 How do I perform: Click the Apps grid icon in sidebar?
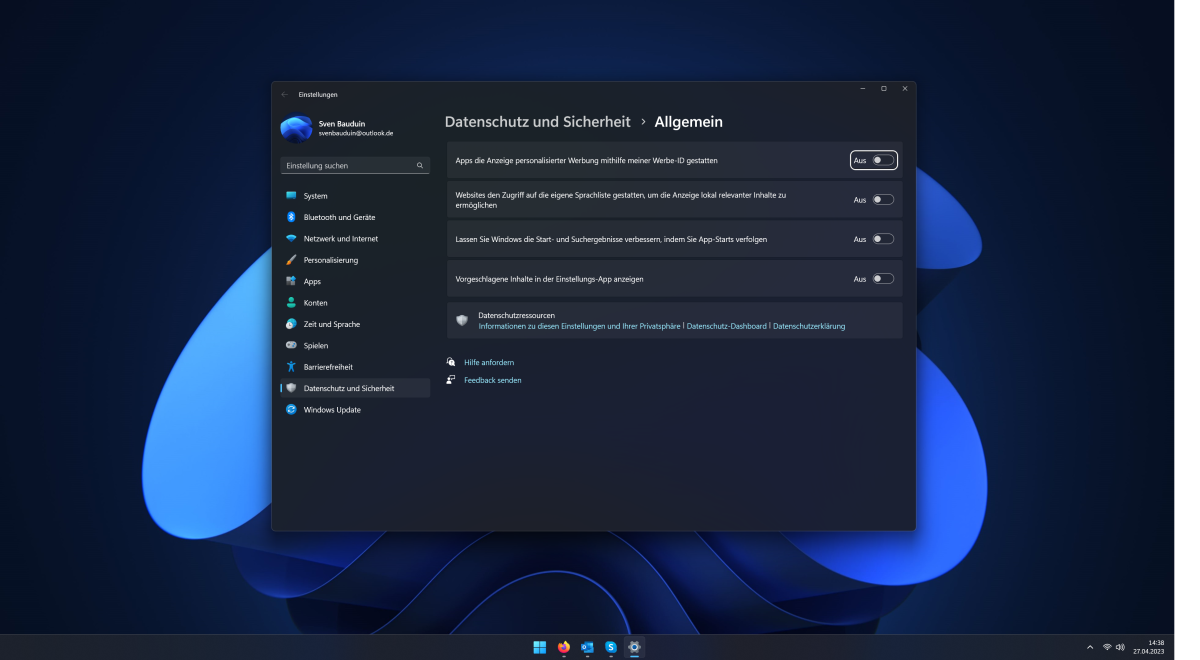tap(291, 281)
